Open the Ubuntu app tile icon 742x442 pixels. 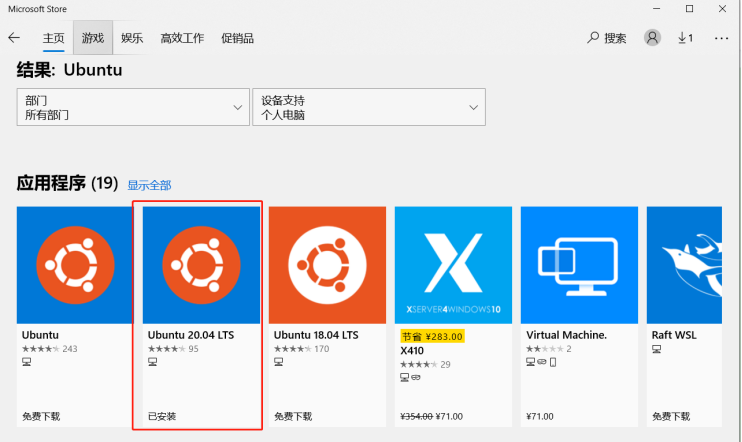click(75, 265)
